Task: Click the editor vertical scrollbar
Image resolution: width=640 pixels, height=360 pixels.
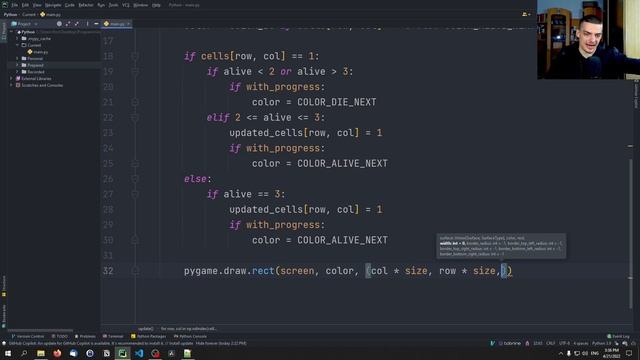Action: pos(631,233)
